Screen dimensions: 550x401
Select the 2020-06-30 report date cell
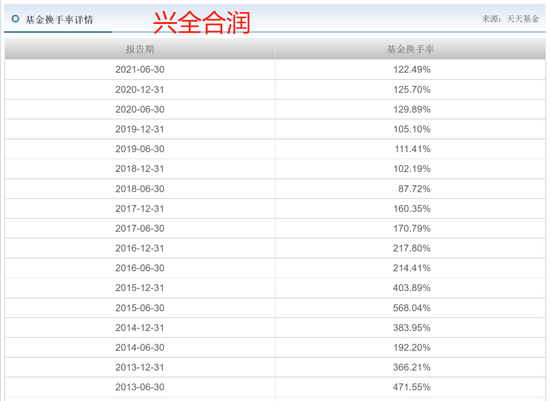click(140, 109)
